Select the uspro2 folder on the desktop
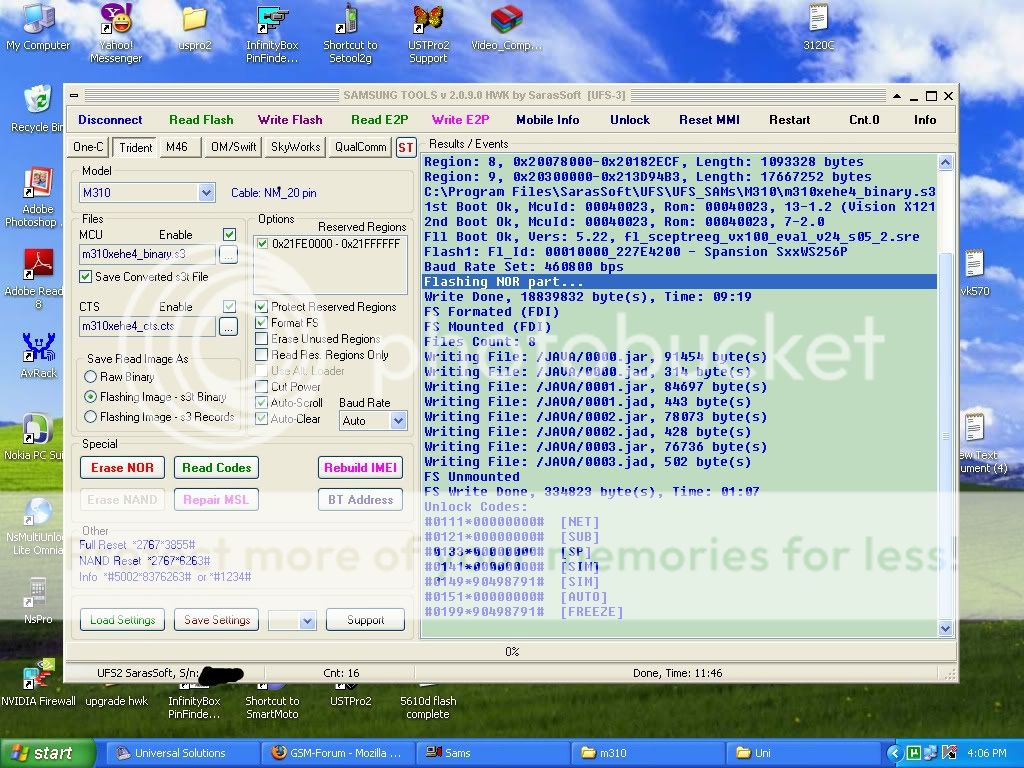 pyautogui.click(x=195, y=27)
